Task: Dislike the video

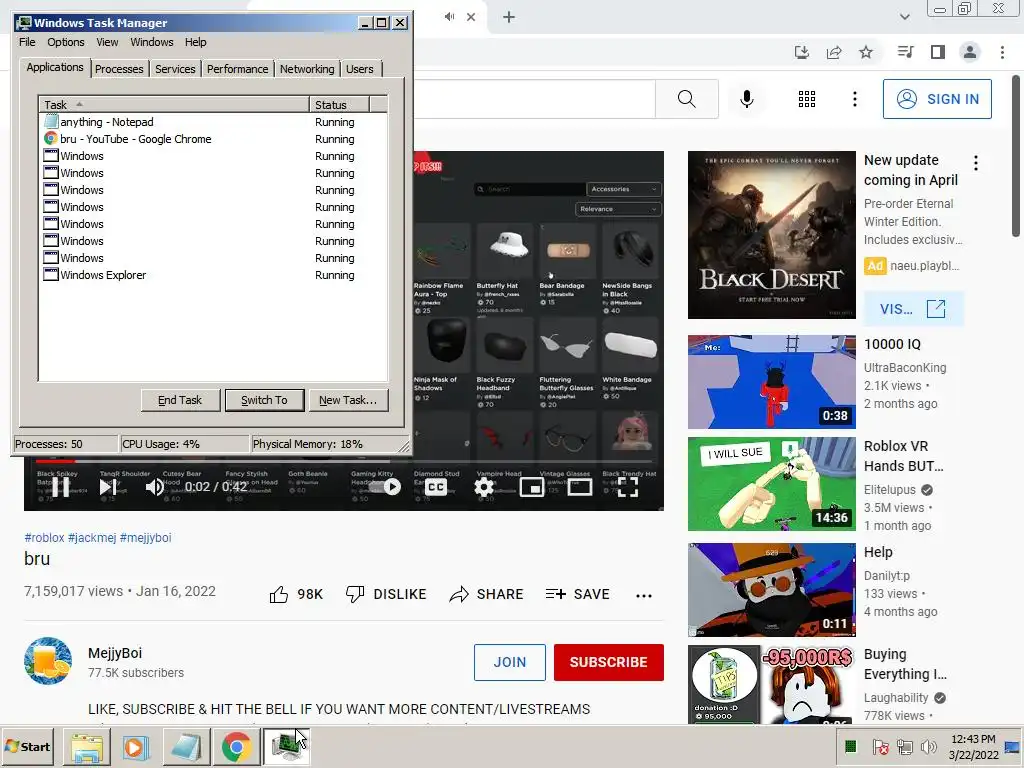Action: [x=386, y=594]
